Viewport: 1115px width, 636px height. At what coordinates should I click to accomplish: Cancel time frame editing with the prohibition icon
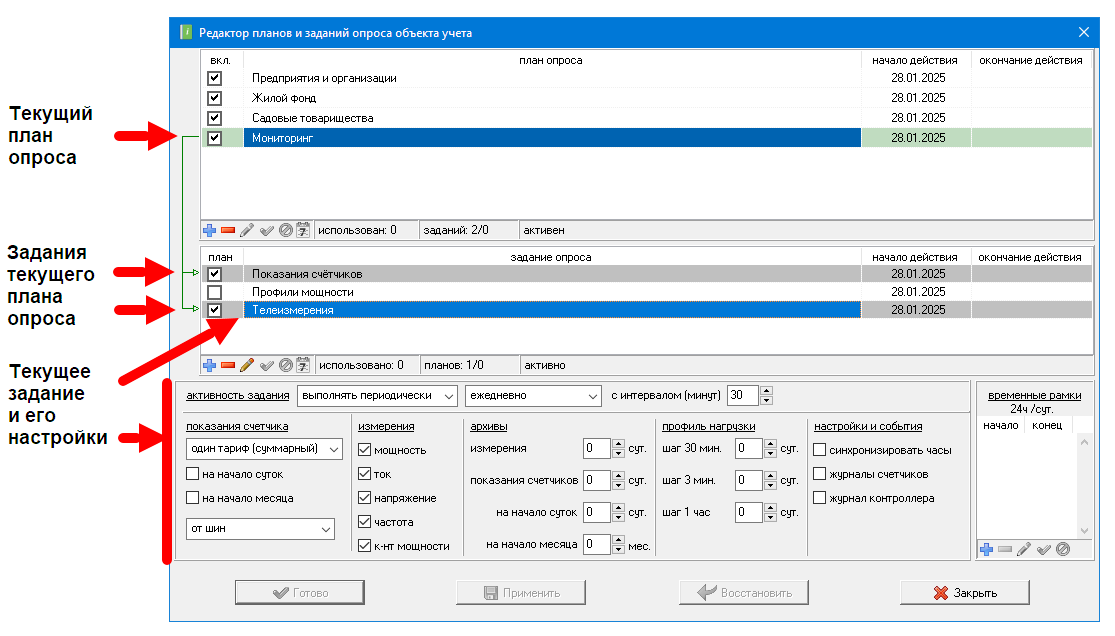(x=1063, y=549)
